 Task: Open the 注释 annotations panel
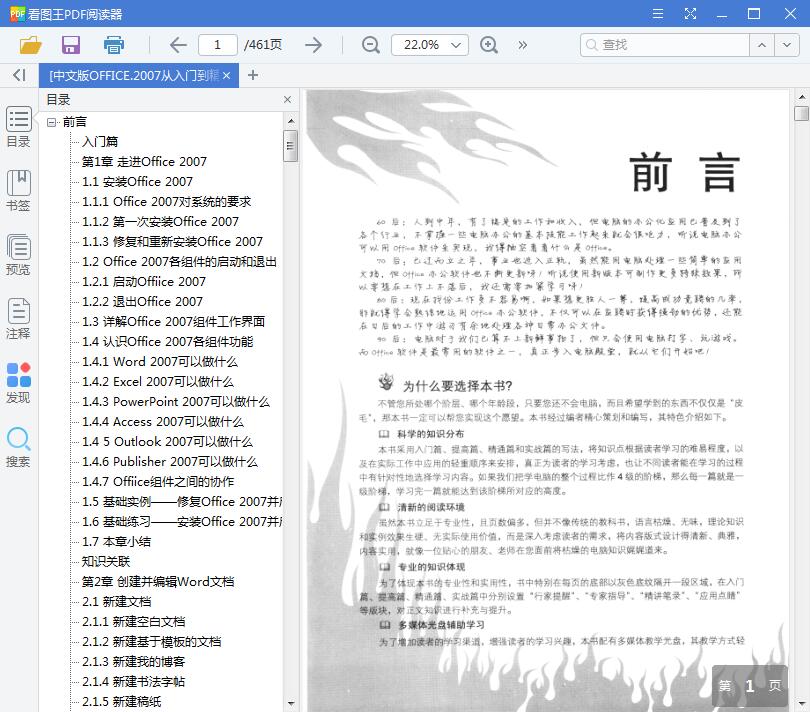[x=19, y=319]
